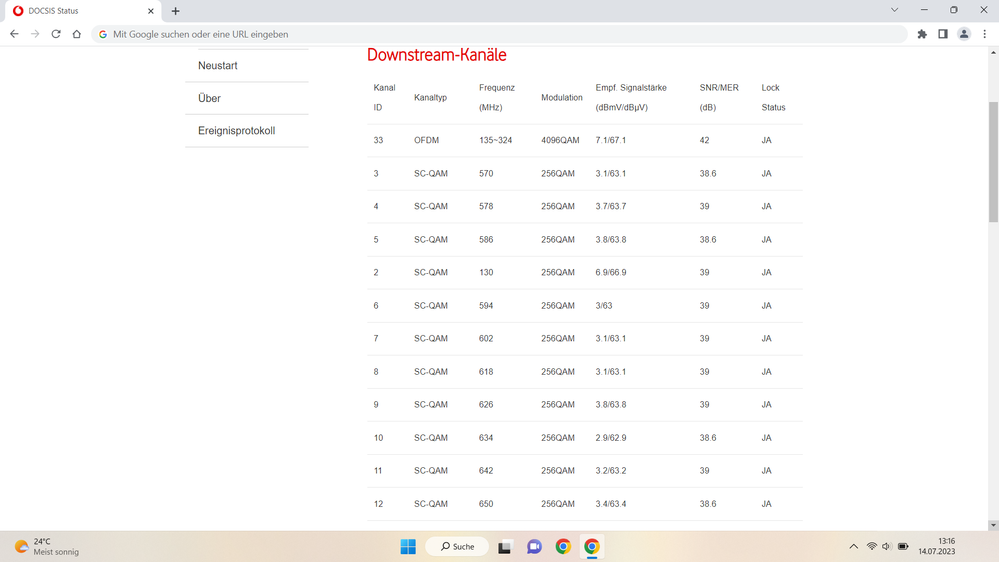This screenshot has height=562, width=999.
Task: Click the Kanal ID 33 cell
Action: (378, 140)
